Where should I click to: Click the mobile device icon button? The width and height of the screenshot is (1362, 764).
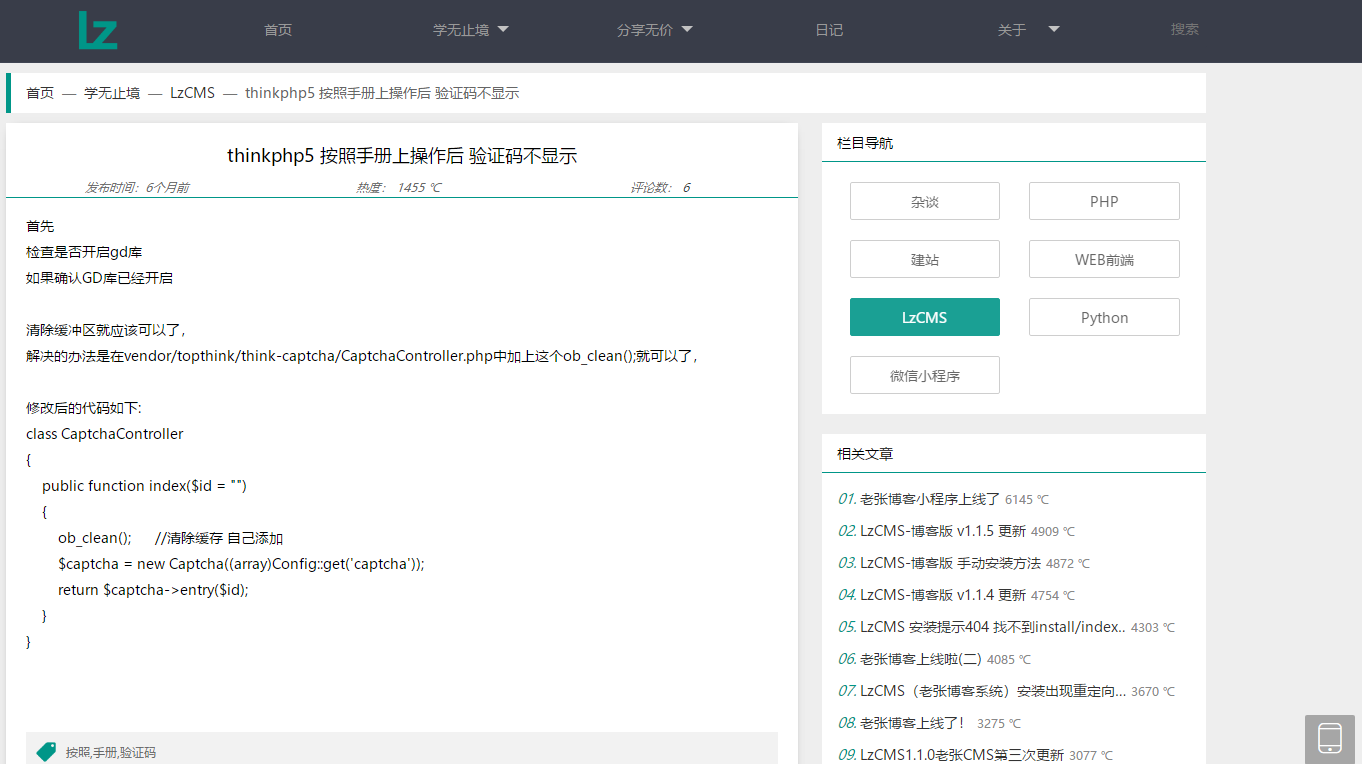pos(1329,739)
